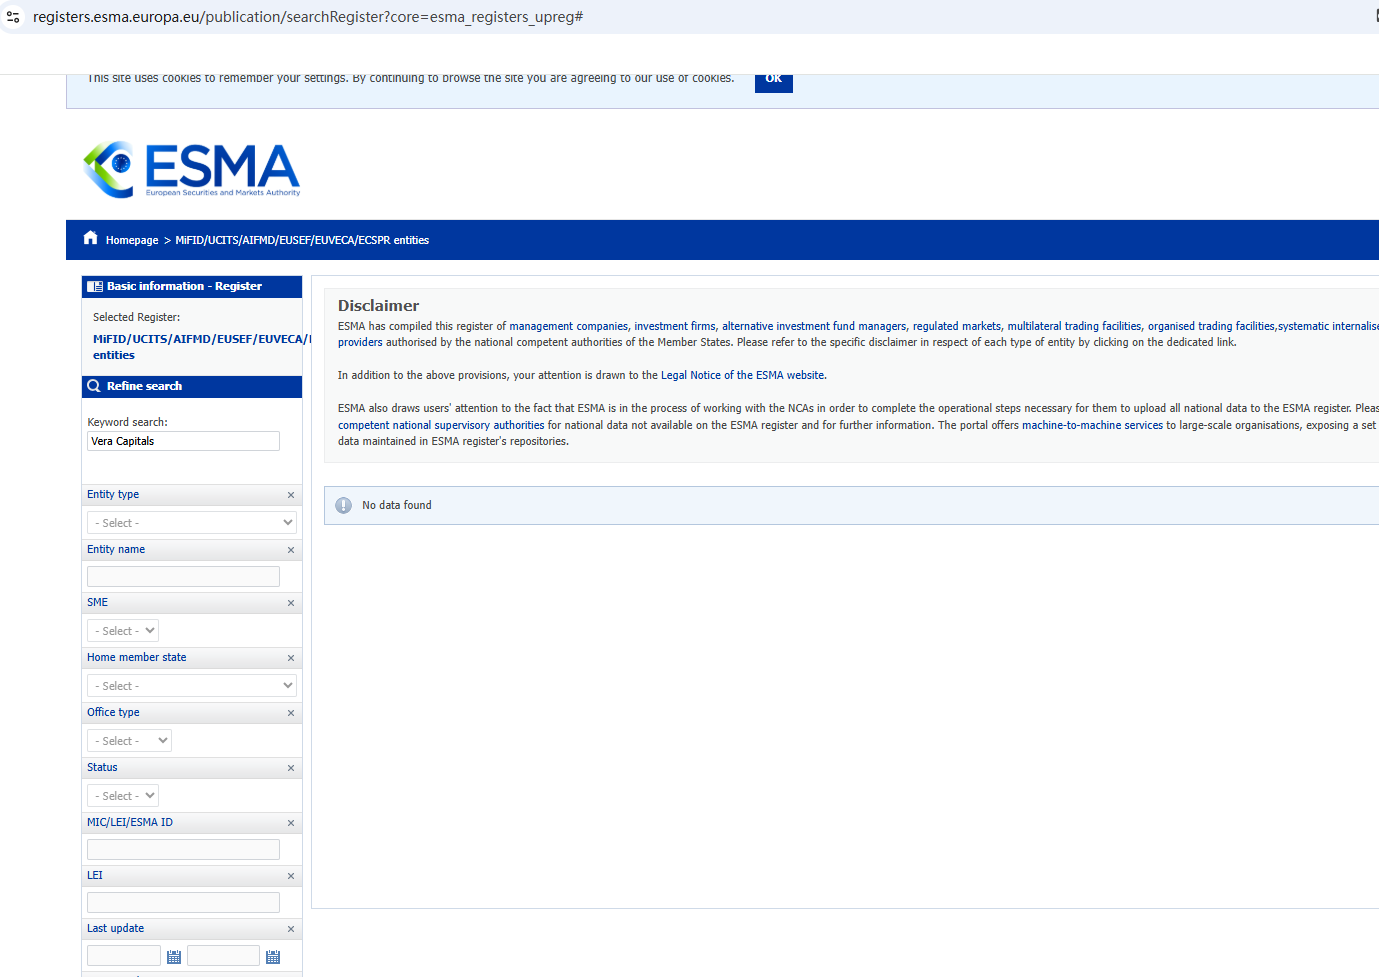
Task: Remove the Entity name filter
Action: [x=291, y=550]
